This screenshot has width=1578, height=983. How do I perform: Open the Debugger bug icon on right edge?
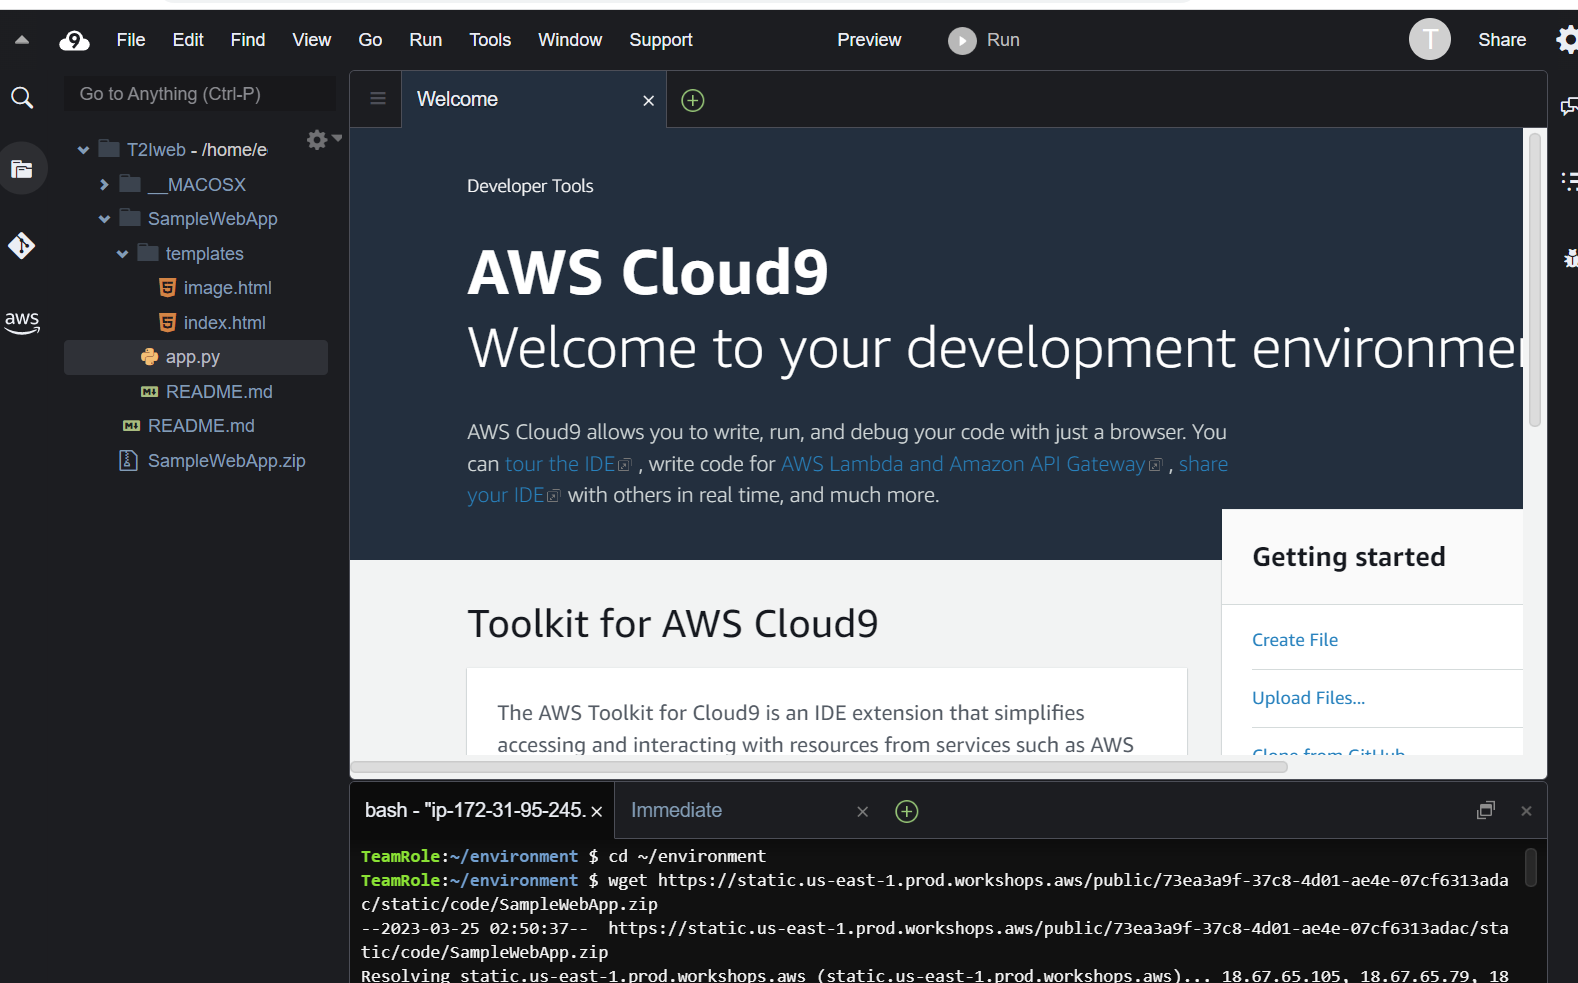(x=1570, y=258)
